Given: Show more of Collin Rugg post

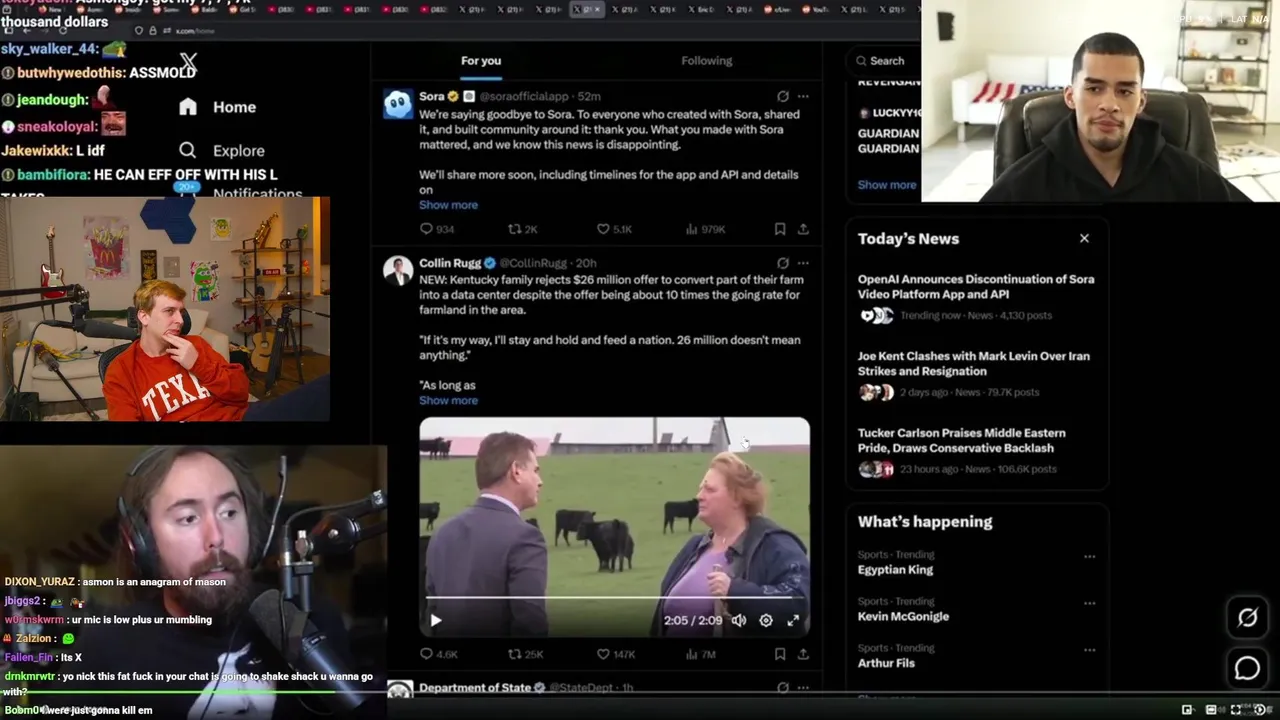Looking at the screenshot, I should point(448,401).
